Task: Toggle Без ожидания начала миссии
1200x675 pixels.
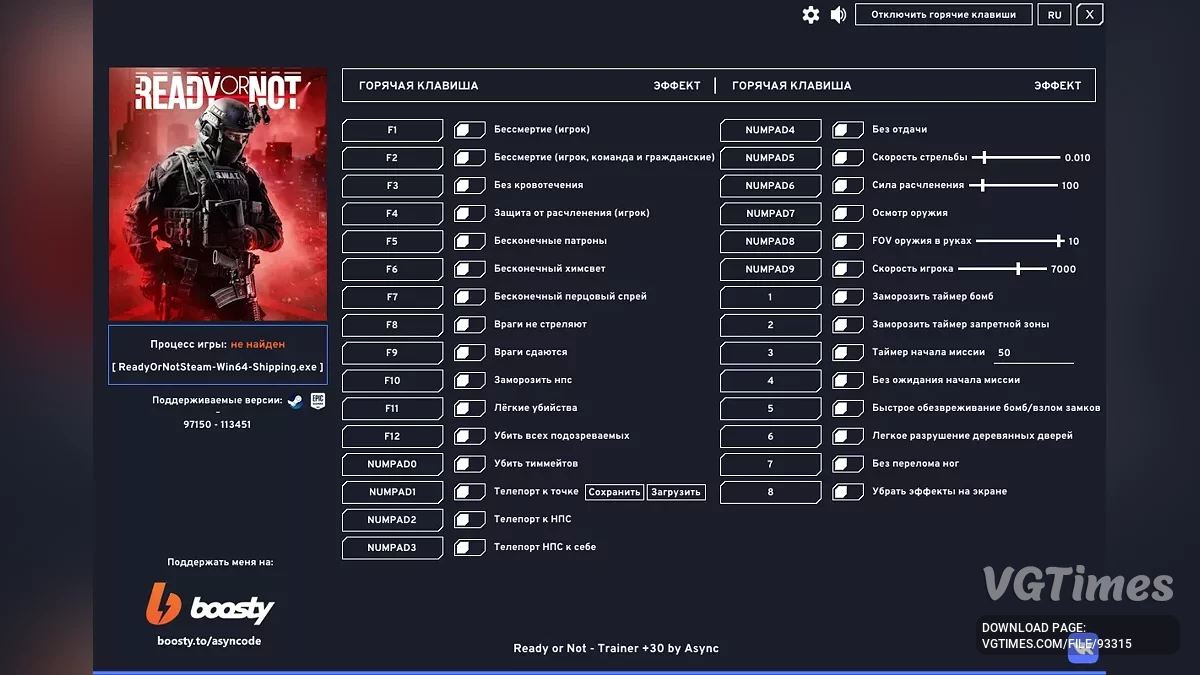Action: (x=848, y=381)
